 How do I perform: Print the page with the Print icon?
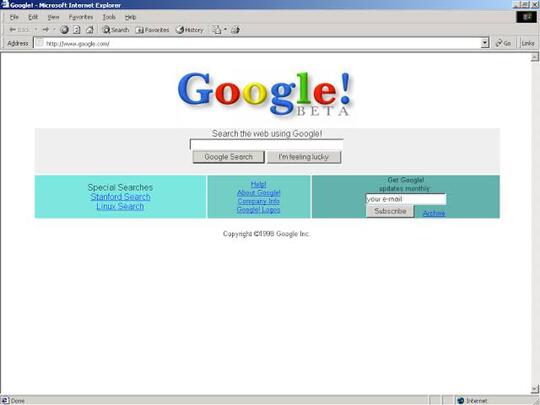(x=235, y=30)
